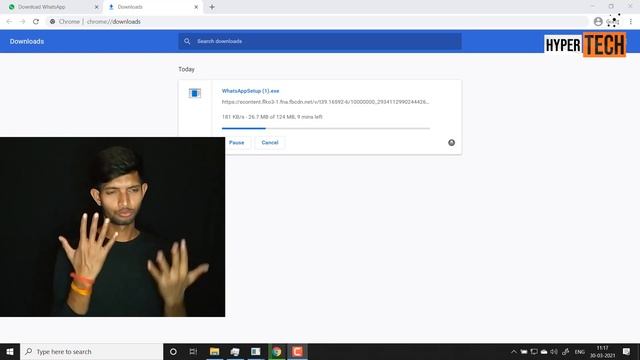Open Chrome from the taskbar
This screenshot has width=640, height=360.
pyautogui.click(x=276, y=351)
